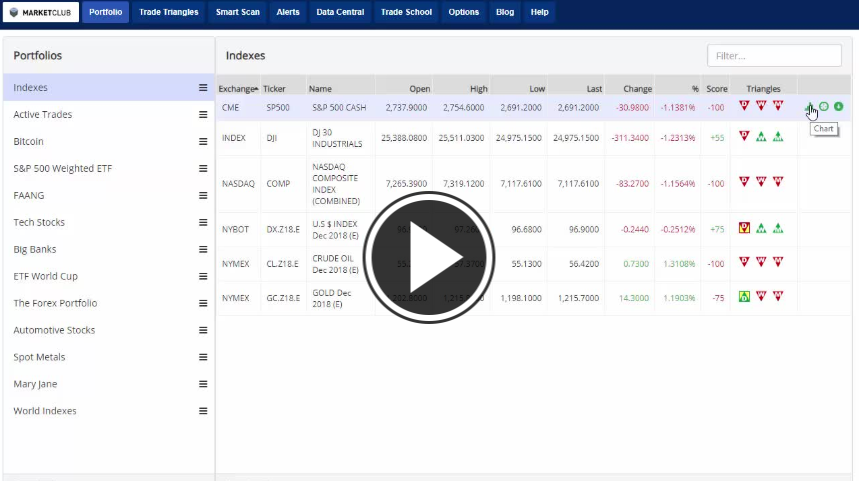Screen dimensions: 859x481
Task: Click the monthly green triangle for DJI
Action: pos(778,136)
